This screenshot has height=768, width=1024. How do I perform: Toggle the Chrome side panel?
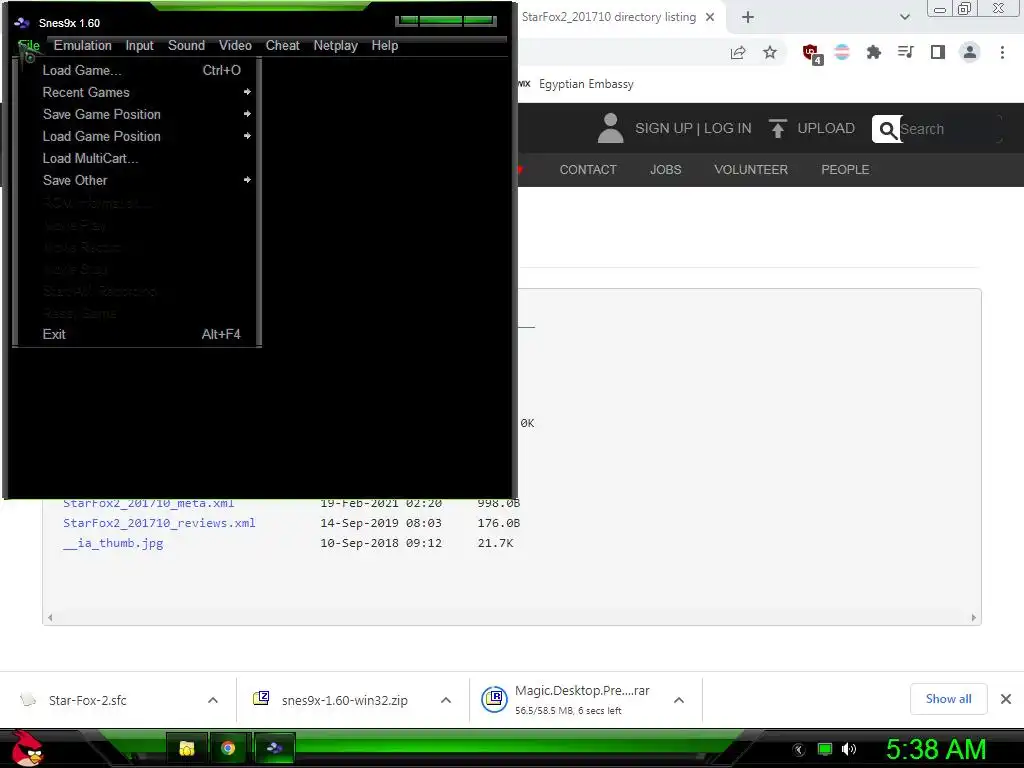pos(938,52)
